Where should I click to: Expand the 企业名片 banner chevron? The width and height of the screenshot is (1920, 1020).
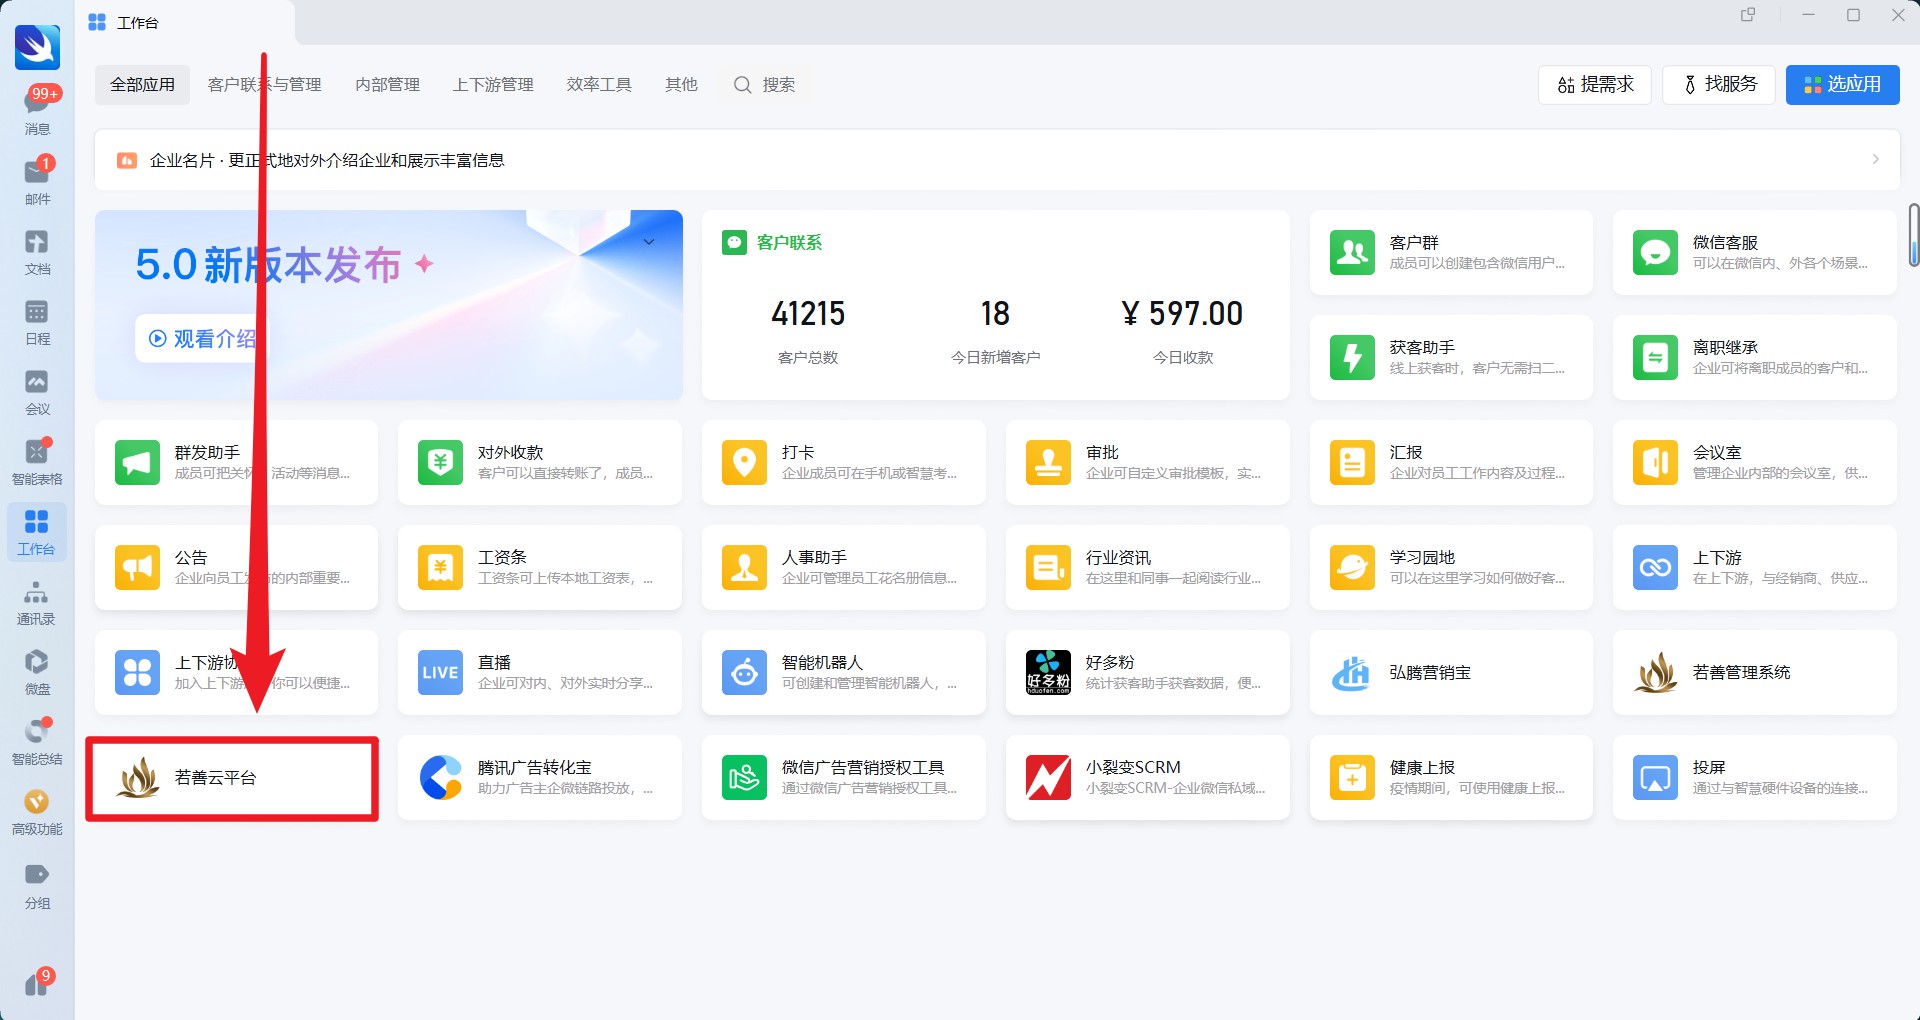click(1875, 159)
